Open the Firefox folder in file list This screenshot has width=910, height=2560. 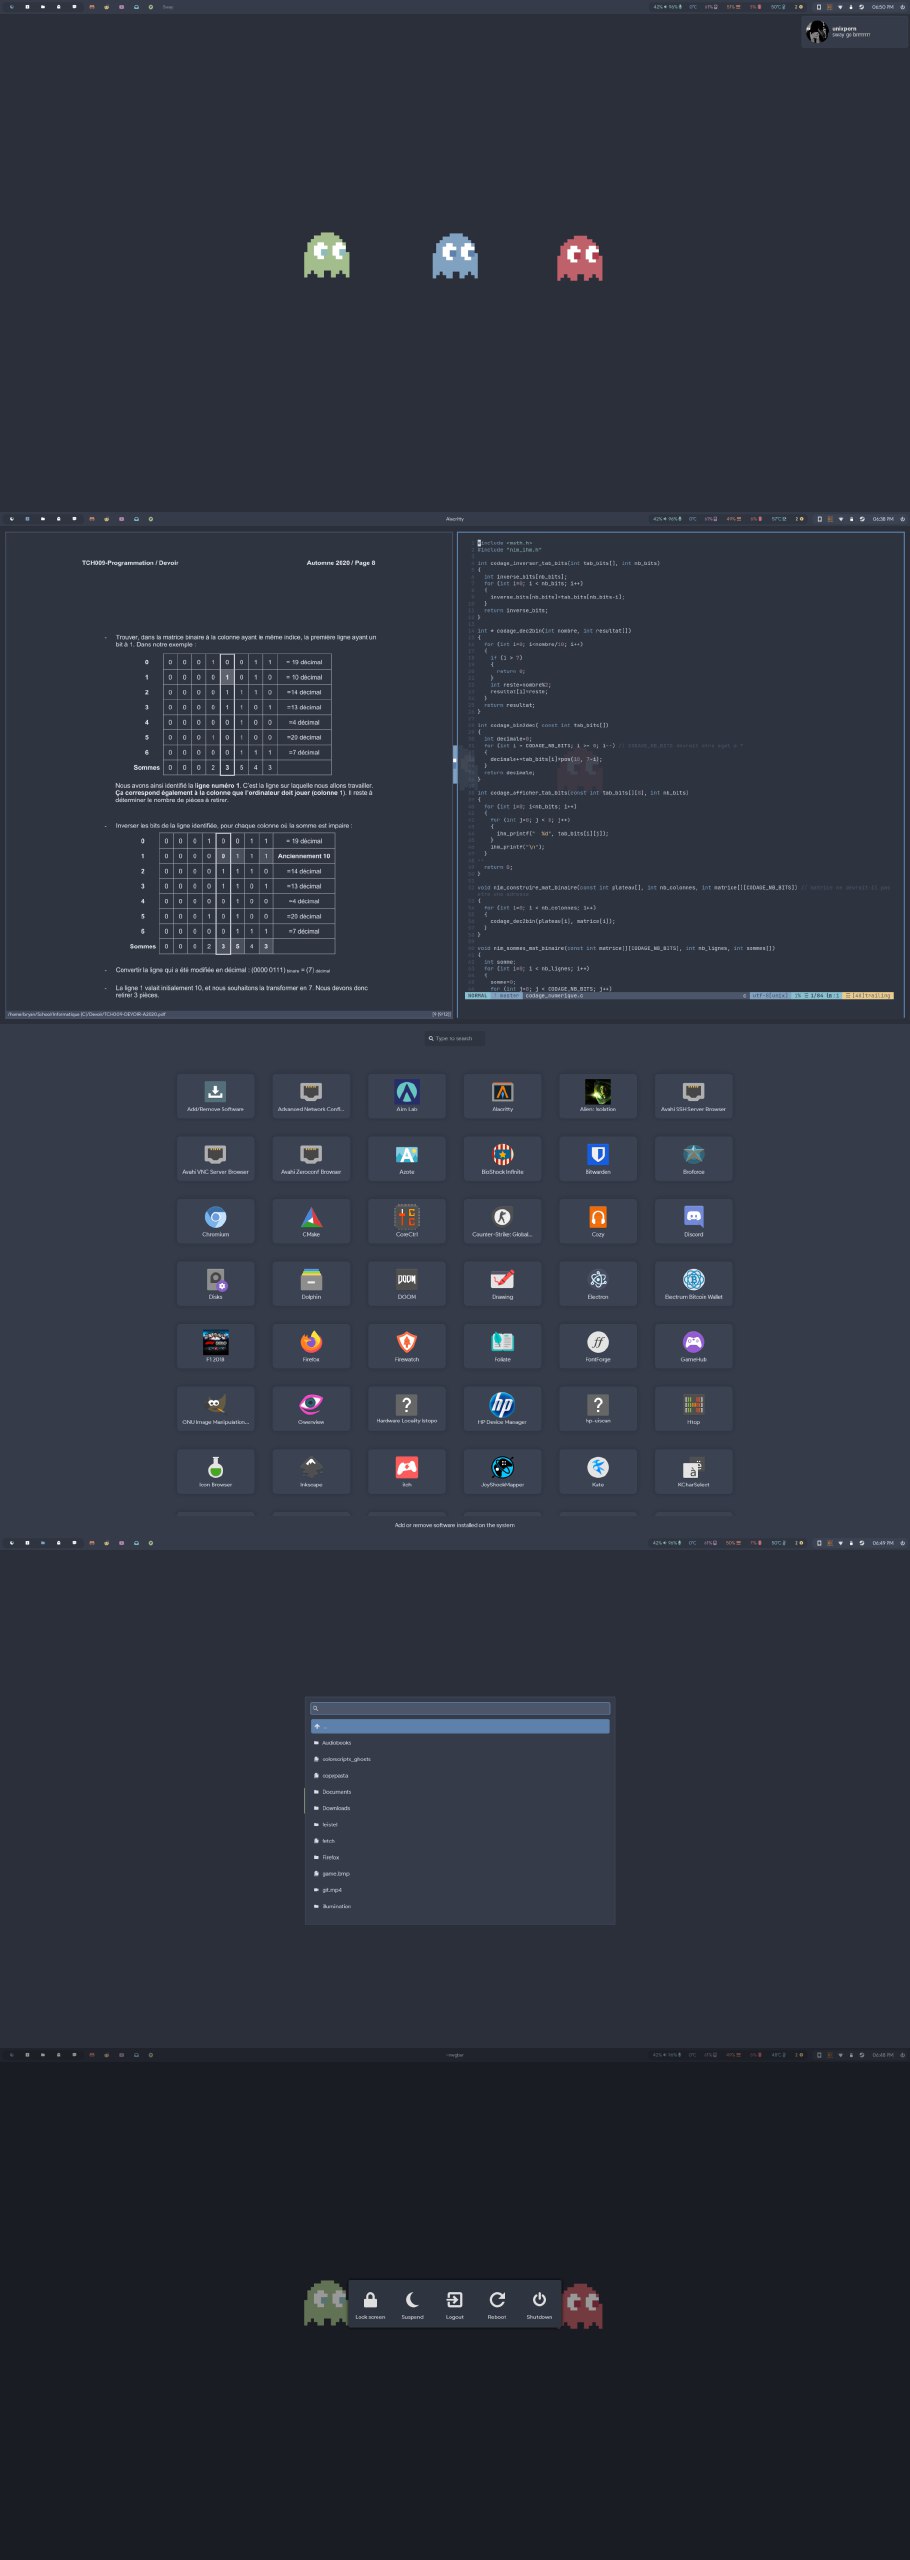[460, 1857]
